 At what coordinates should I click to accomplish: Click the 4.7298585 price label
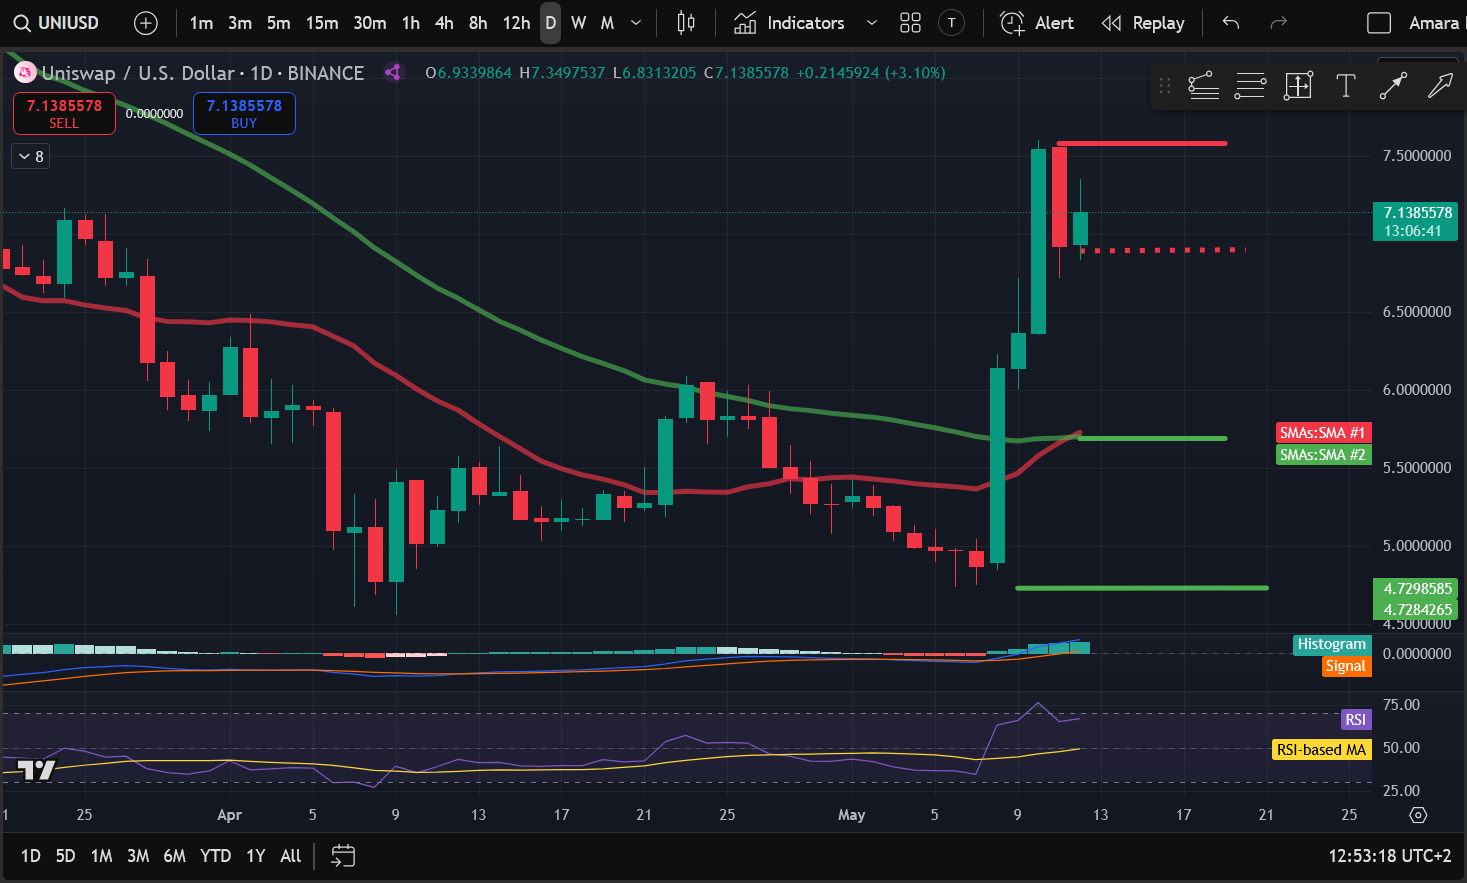(1417, 589)
